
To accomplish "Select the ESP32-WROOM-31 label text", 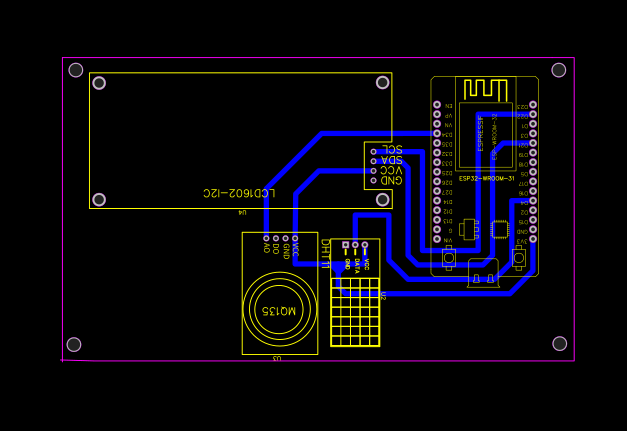I will click(486, 178).
